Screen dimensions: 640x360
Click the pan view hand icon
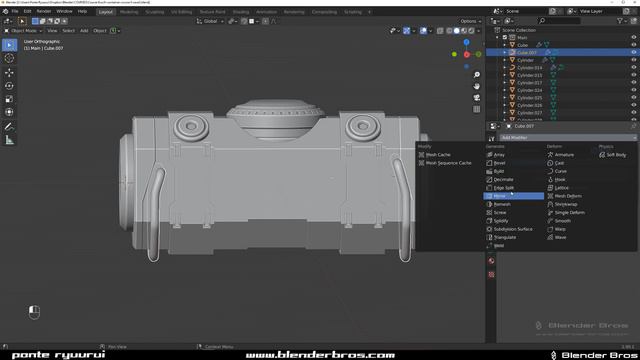tap(476, 86)
